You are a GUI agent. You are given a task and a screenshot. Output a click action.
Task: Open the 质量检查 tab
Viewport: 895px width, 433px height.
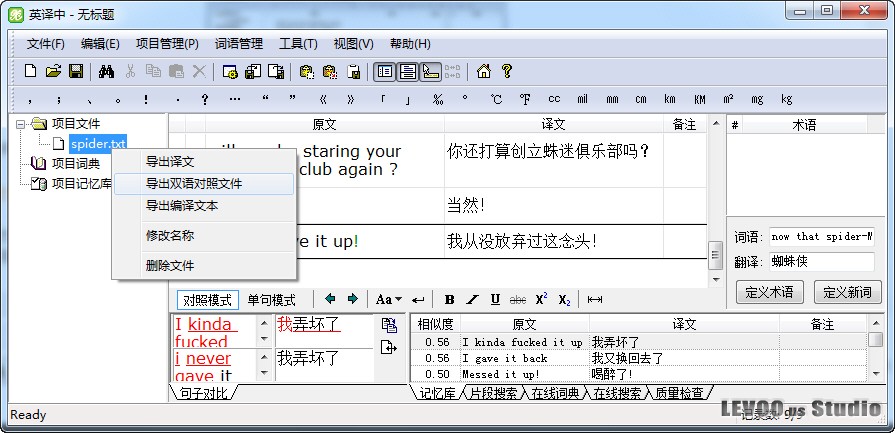coord(679,392)
